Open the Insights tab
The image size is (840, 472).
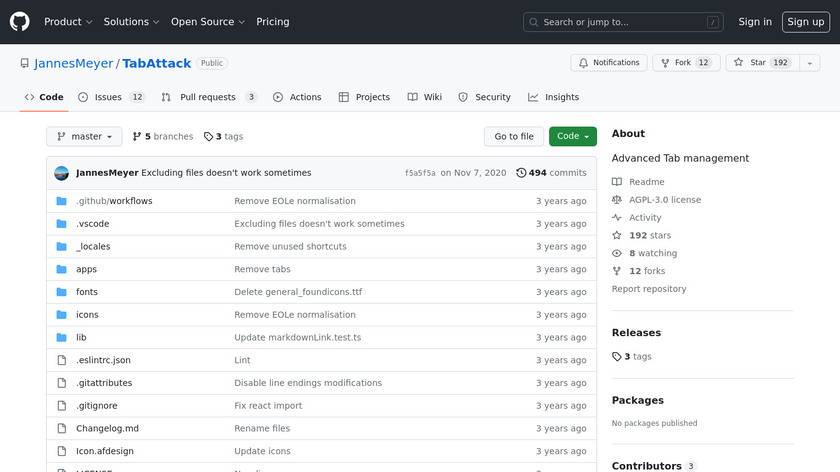(553, 97)
